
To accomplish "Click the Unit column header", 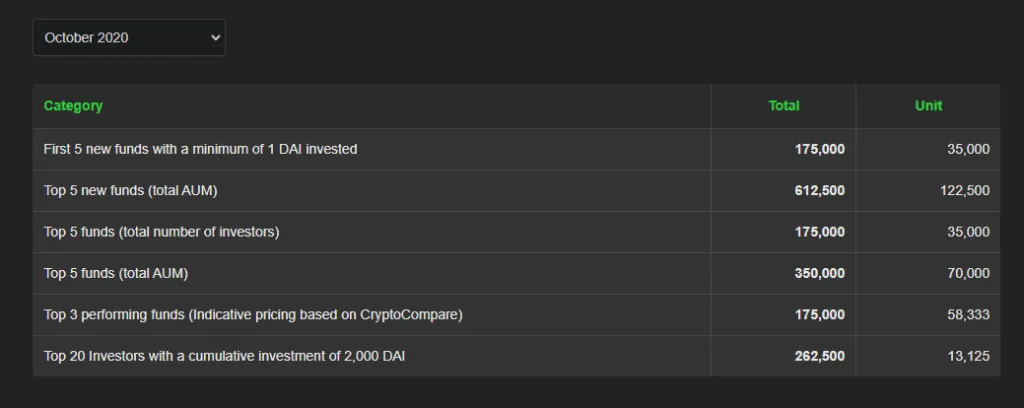I will pyautogui.click(x=928, y=106).
